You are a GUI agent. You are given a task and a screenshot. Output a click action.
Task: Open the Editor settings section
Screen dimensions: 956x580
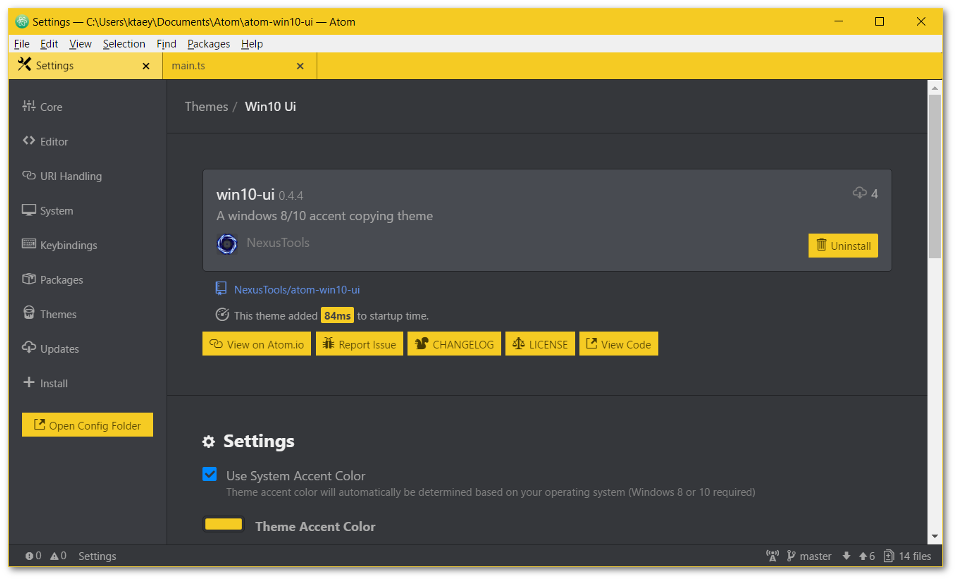[45, 141]
